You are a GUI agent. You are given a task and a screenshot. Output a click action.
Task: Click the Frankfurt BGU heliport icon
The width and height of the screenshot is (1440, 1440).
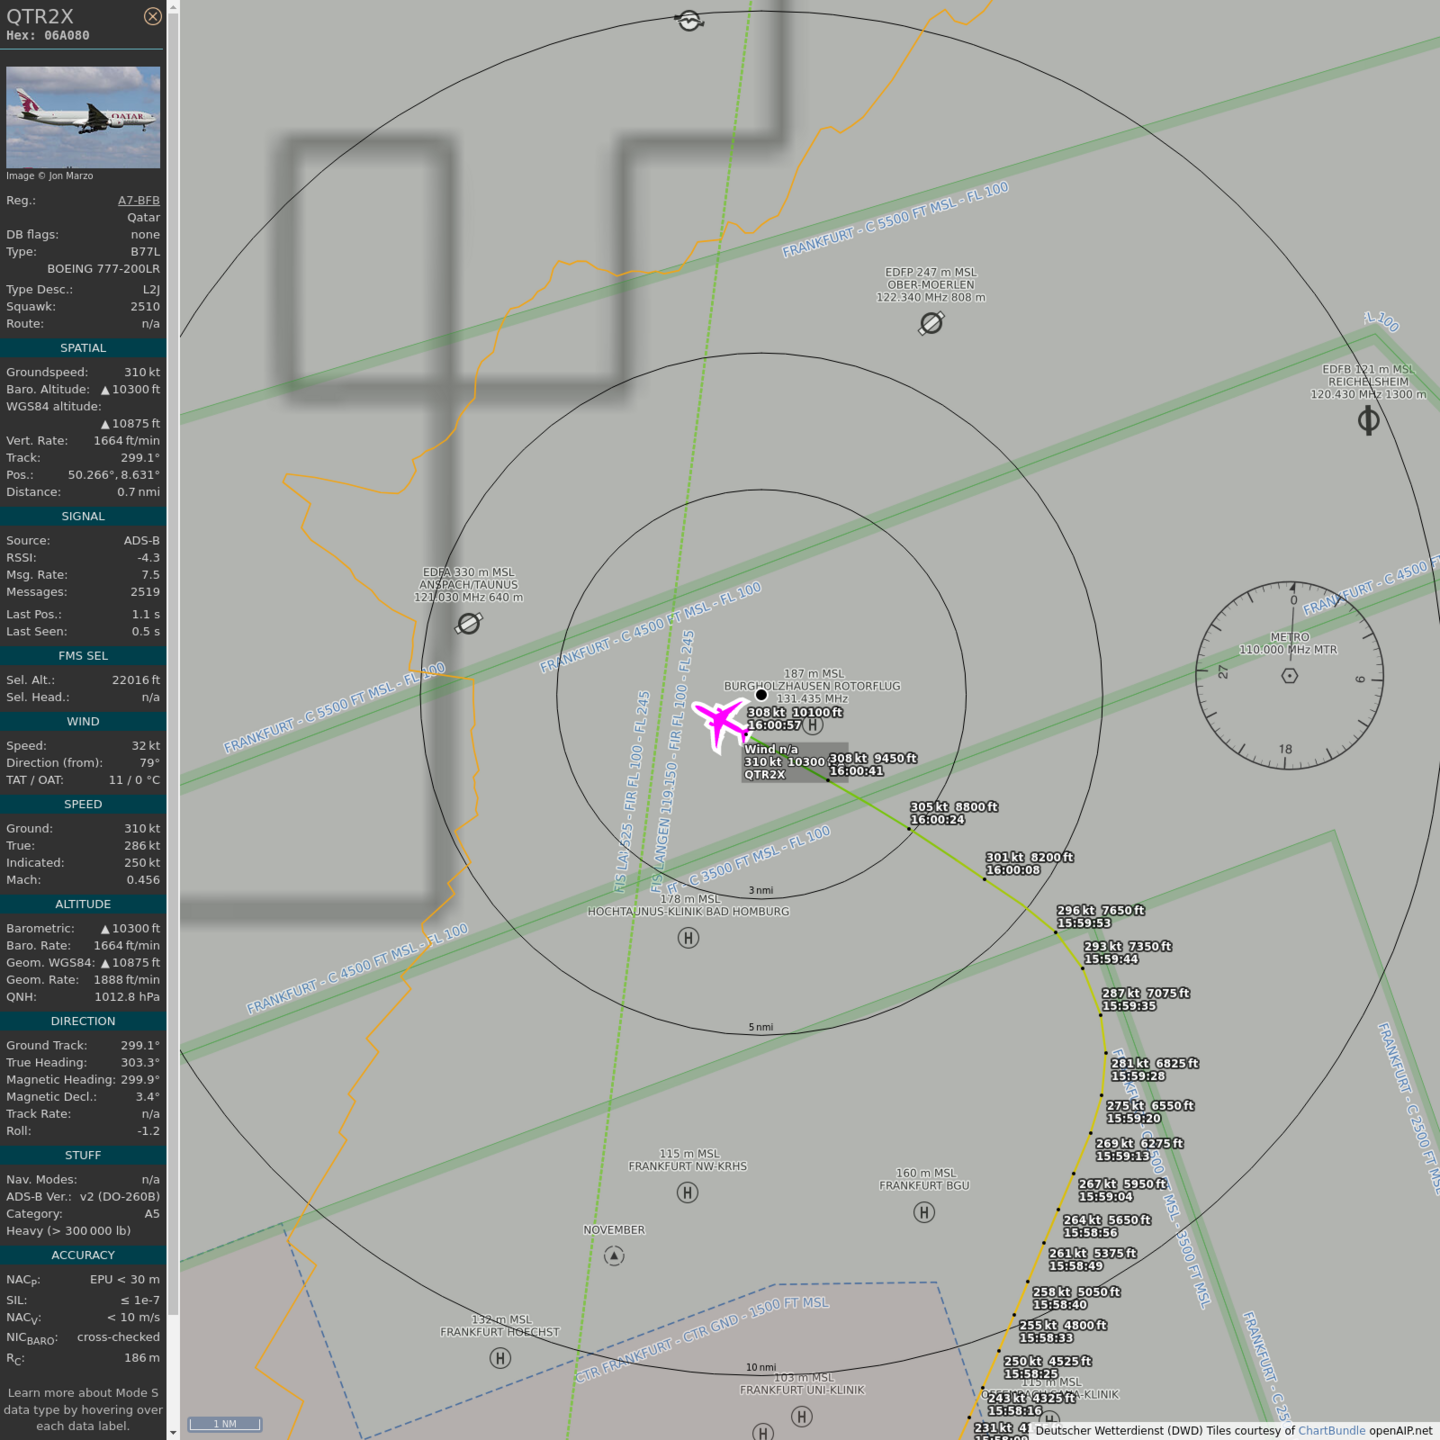pyautogui.click(x=924, y=1212)
